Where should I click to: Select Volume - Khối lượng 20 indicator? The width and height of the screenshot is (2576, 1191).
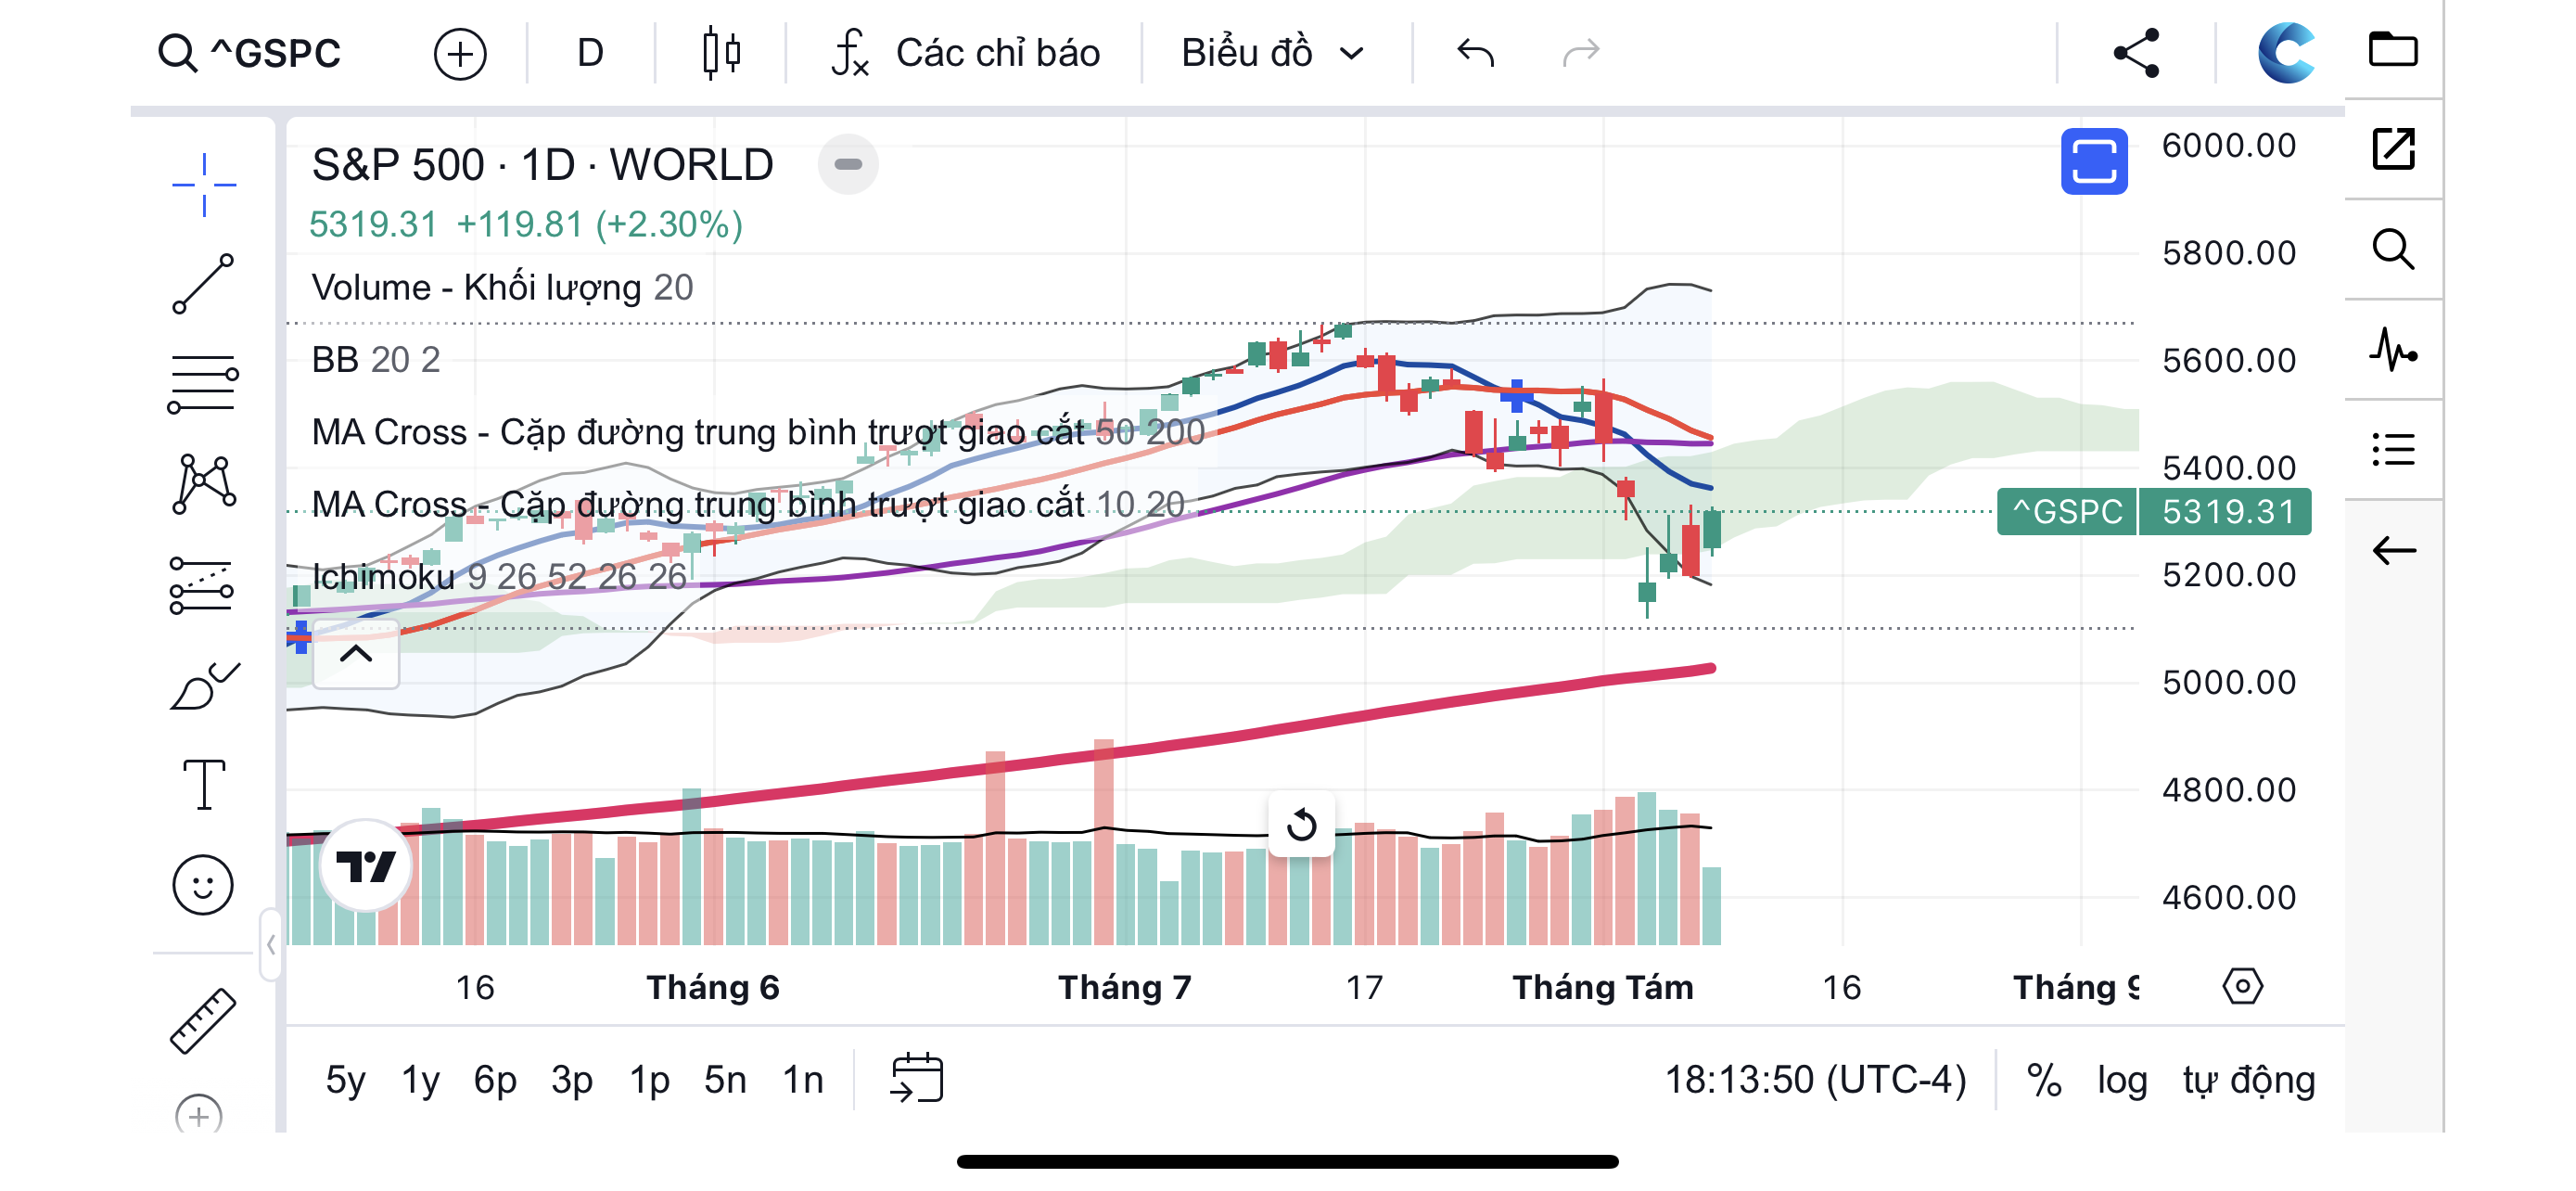click(x=502, y=287)
